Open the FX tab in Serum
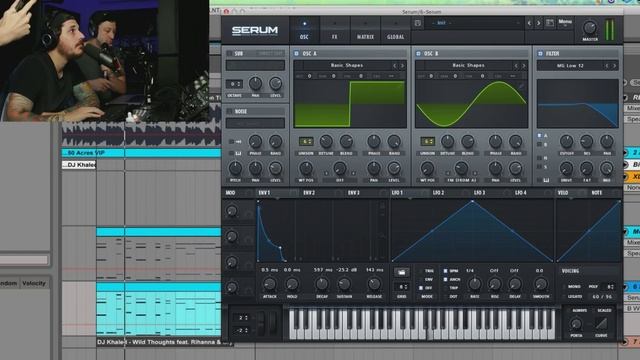The height and width of the screenshot is (360, 640). click(x=335, y=30)
